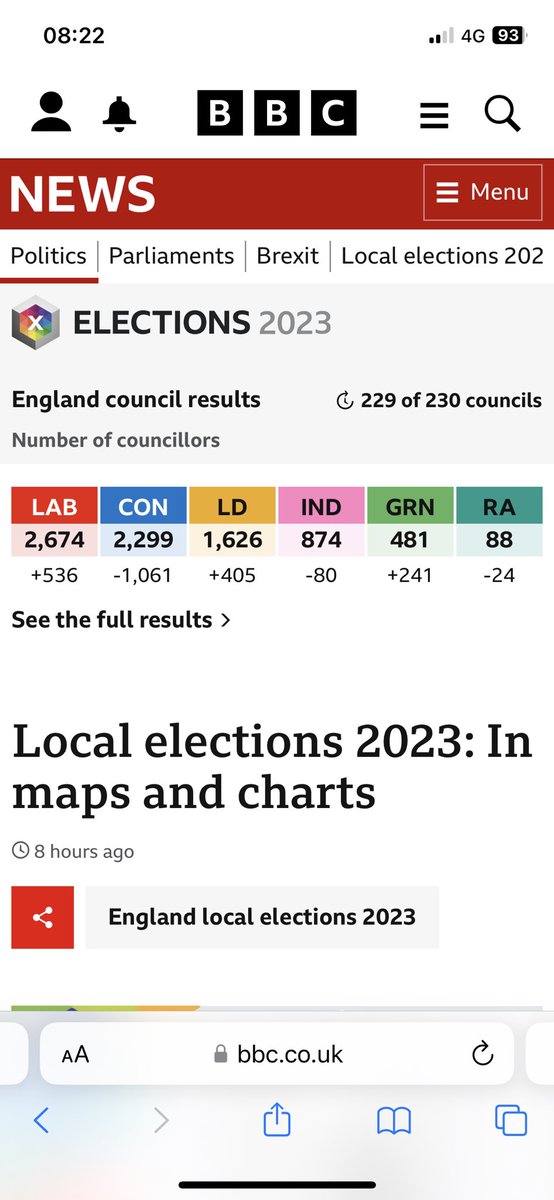Open the BBC account profile icon
Image resolution: width=554 pixels, height=1200 pixels.
tap(51, 112)
